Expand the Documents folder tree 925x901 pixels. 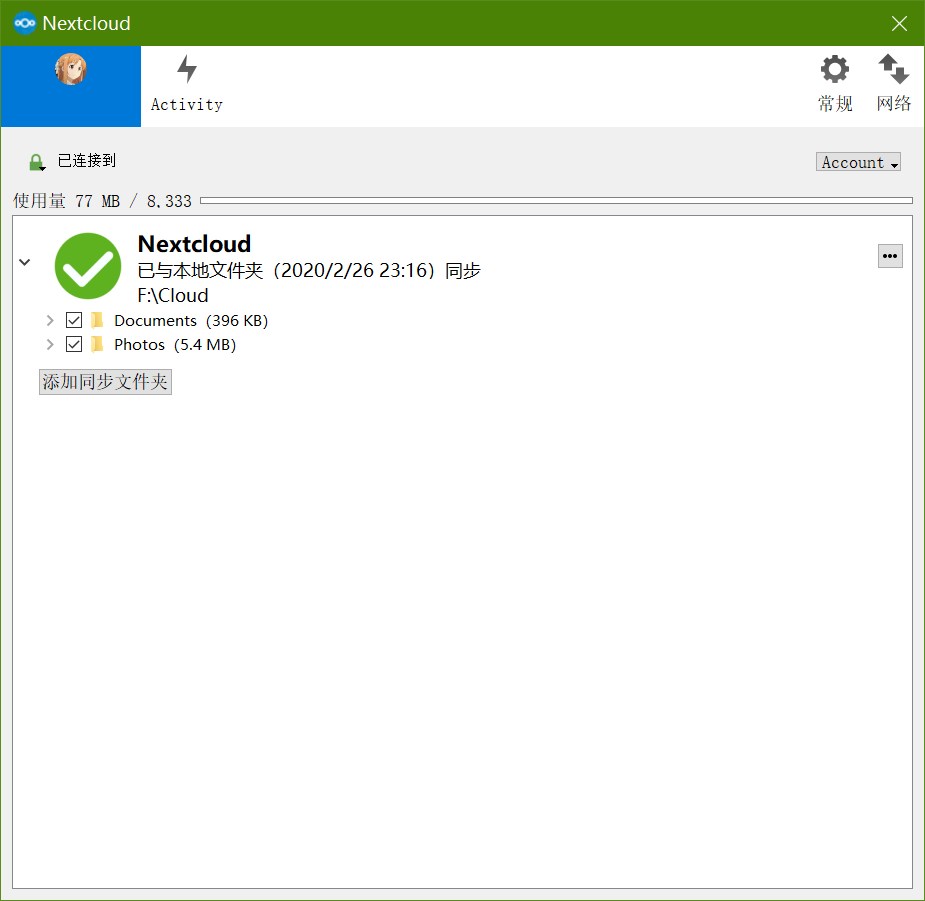(50, 320)
